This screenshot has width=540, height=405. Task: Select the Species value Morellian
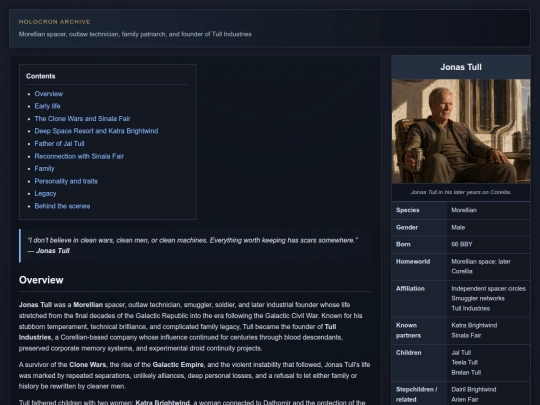pos(464,210)
